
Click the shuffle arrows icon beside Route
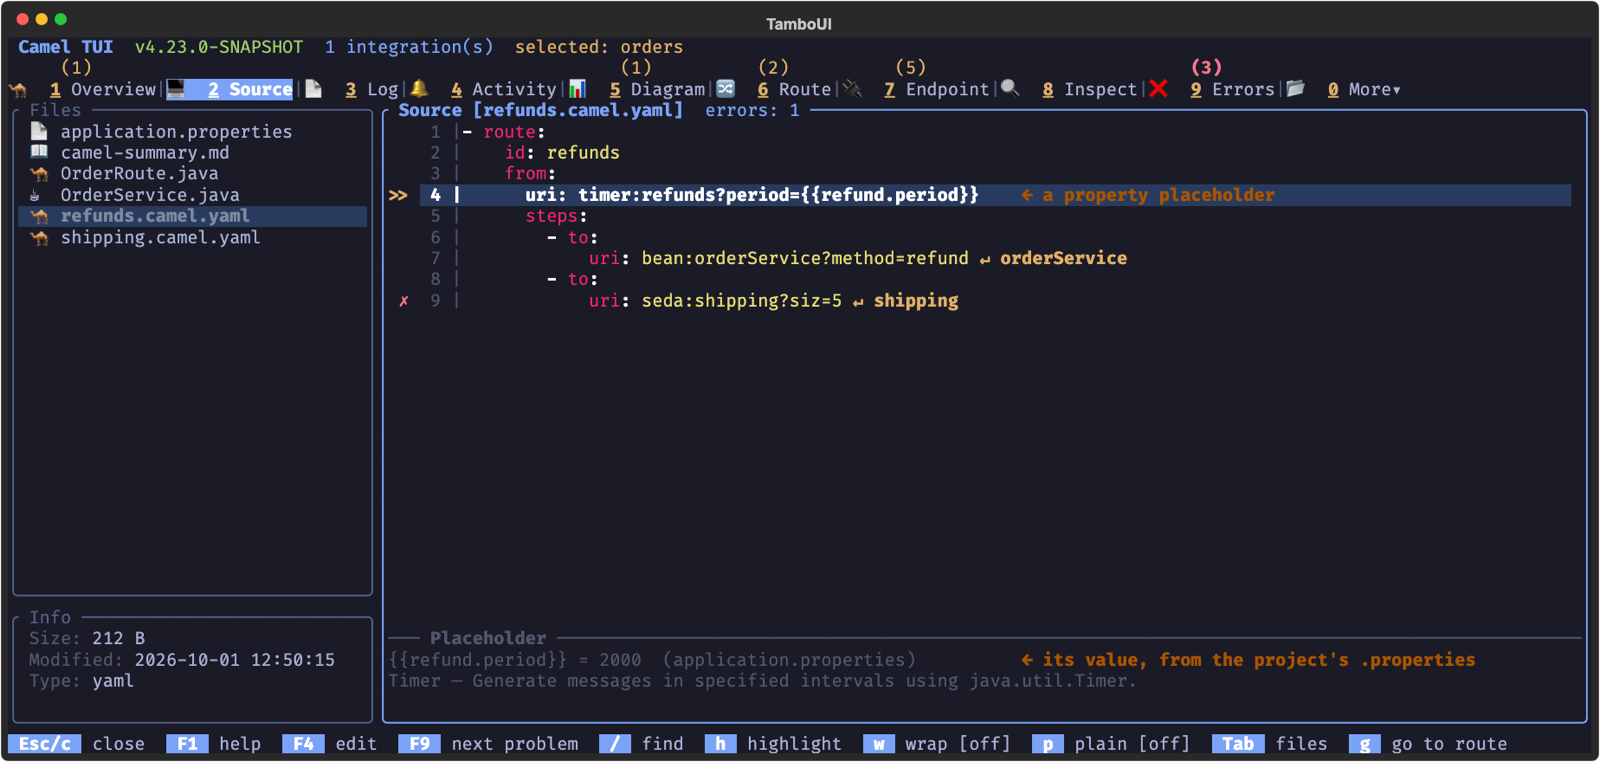click(726, 89)
